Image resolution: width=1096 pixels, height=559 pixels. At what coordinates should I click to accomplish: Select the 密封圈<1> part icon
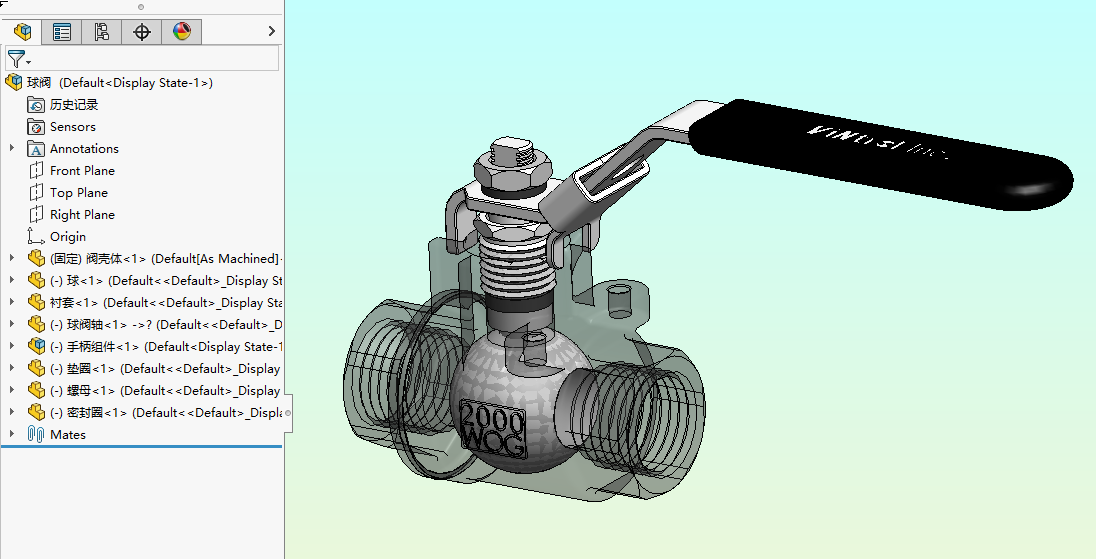36,413
